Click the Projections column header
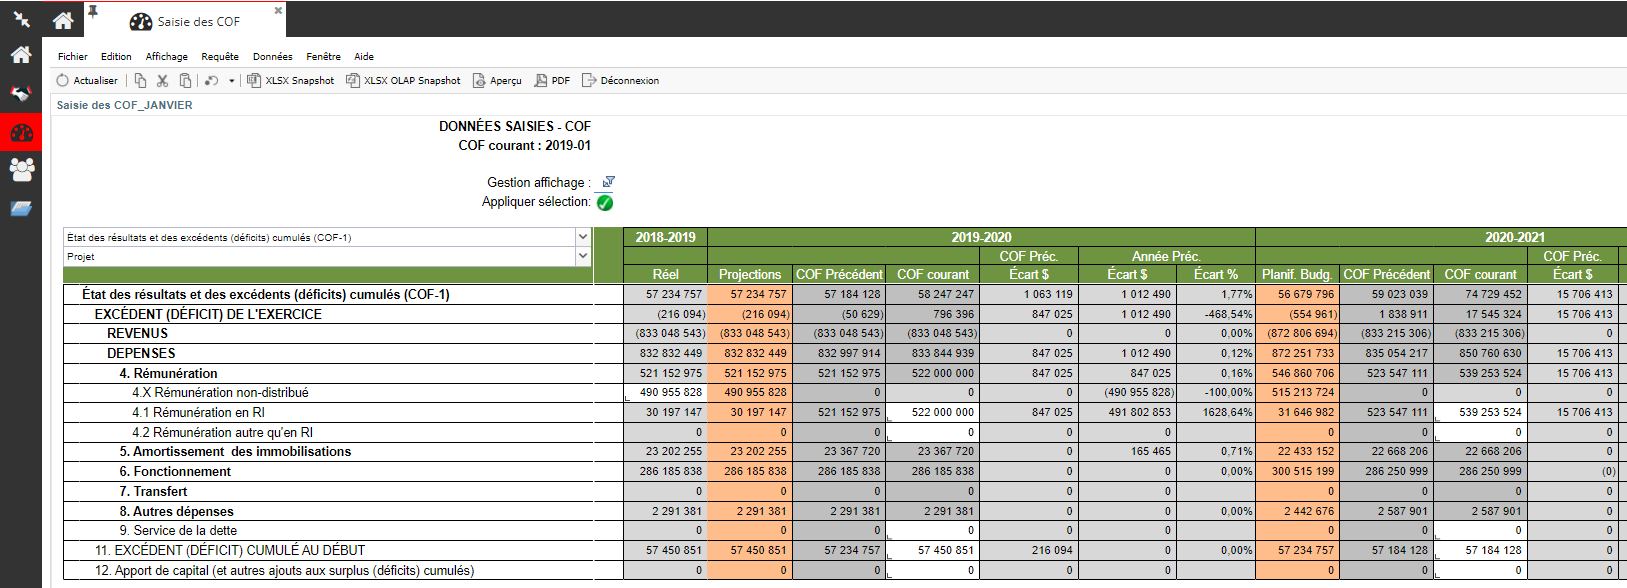 click(750, 274)
